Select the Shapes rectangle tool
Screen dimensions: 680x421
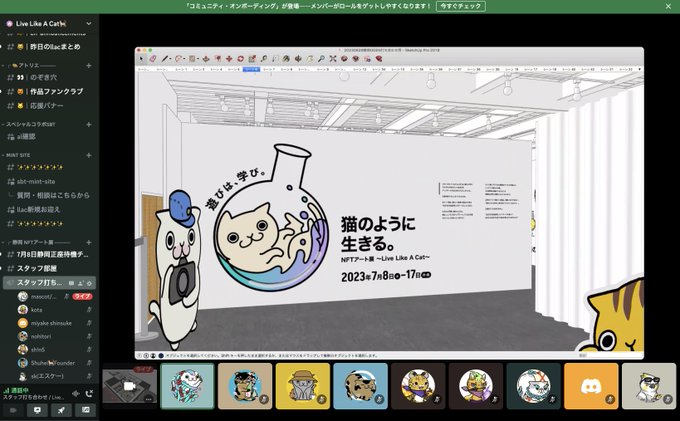click(x=192, y=59)
